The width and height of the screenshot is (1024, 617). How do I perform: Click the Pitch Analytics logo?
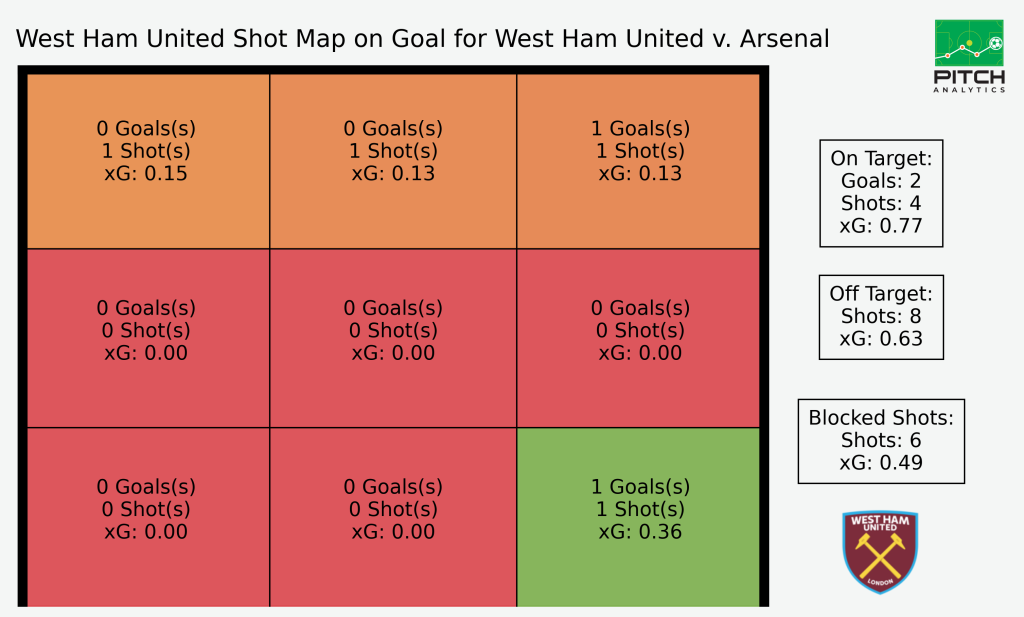[969, 56]
